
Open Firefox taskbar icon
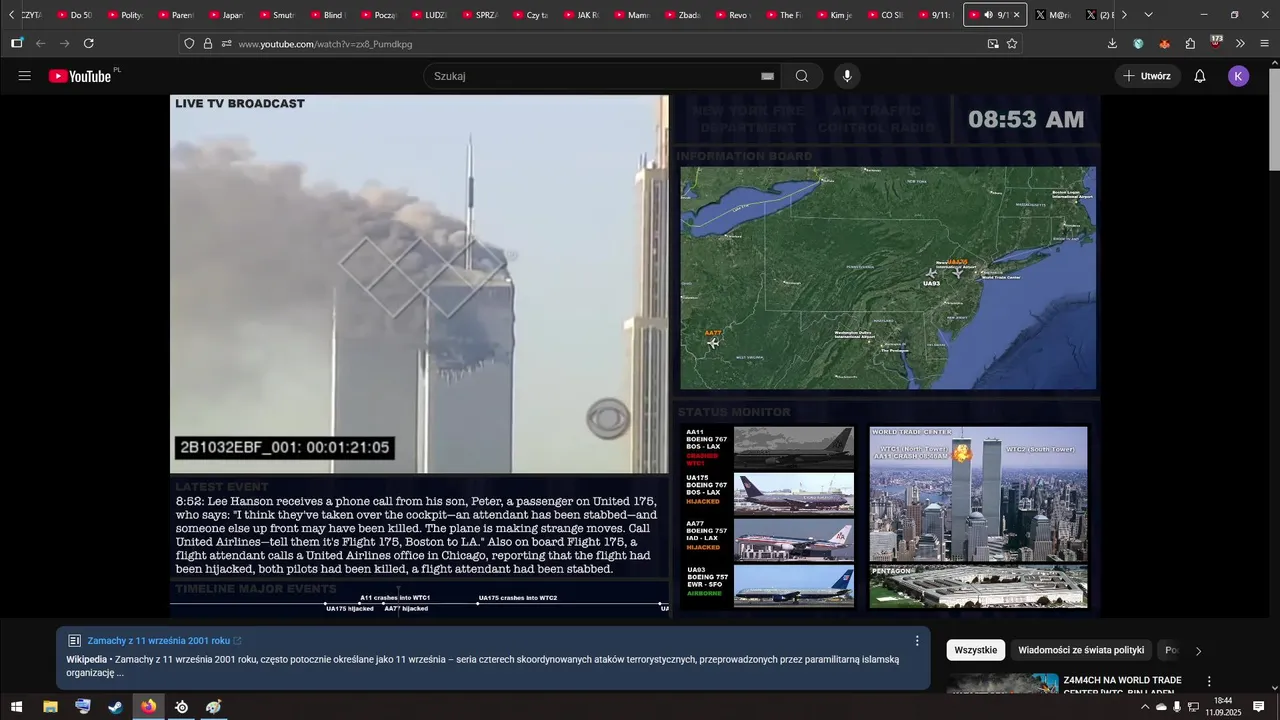[x=149, y=707]
